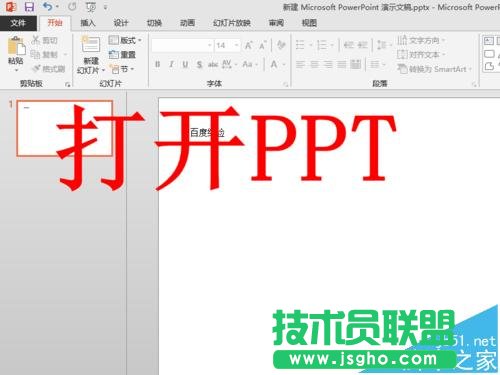Open the clipboard group dialog launcher

click(68, 84)
